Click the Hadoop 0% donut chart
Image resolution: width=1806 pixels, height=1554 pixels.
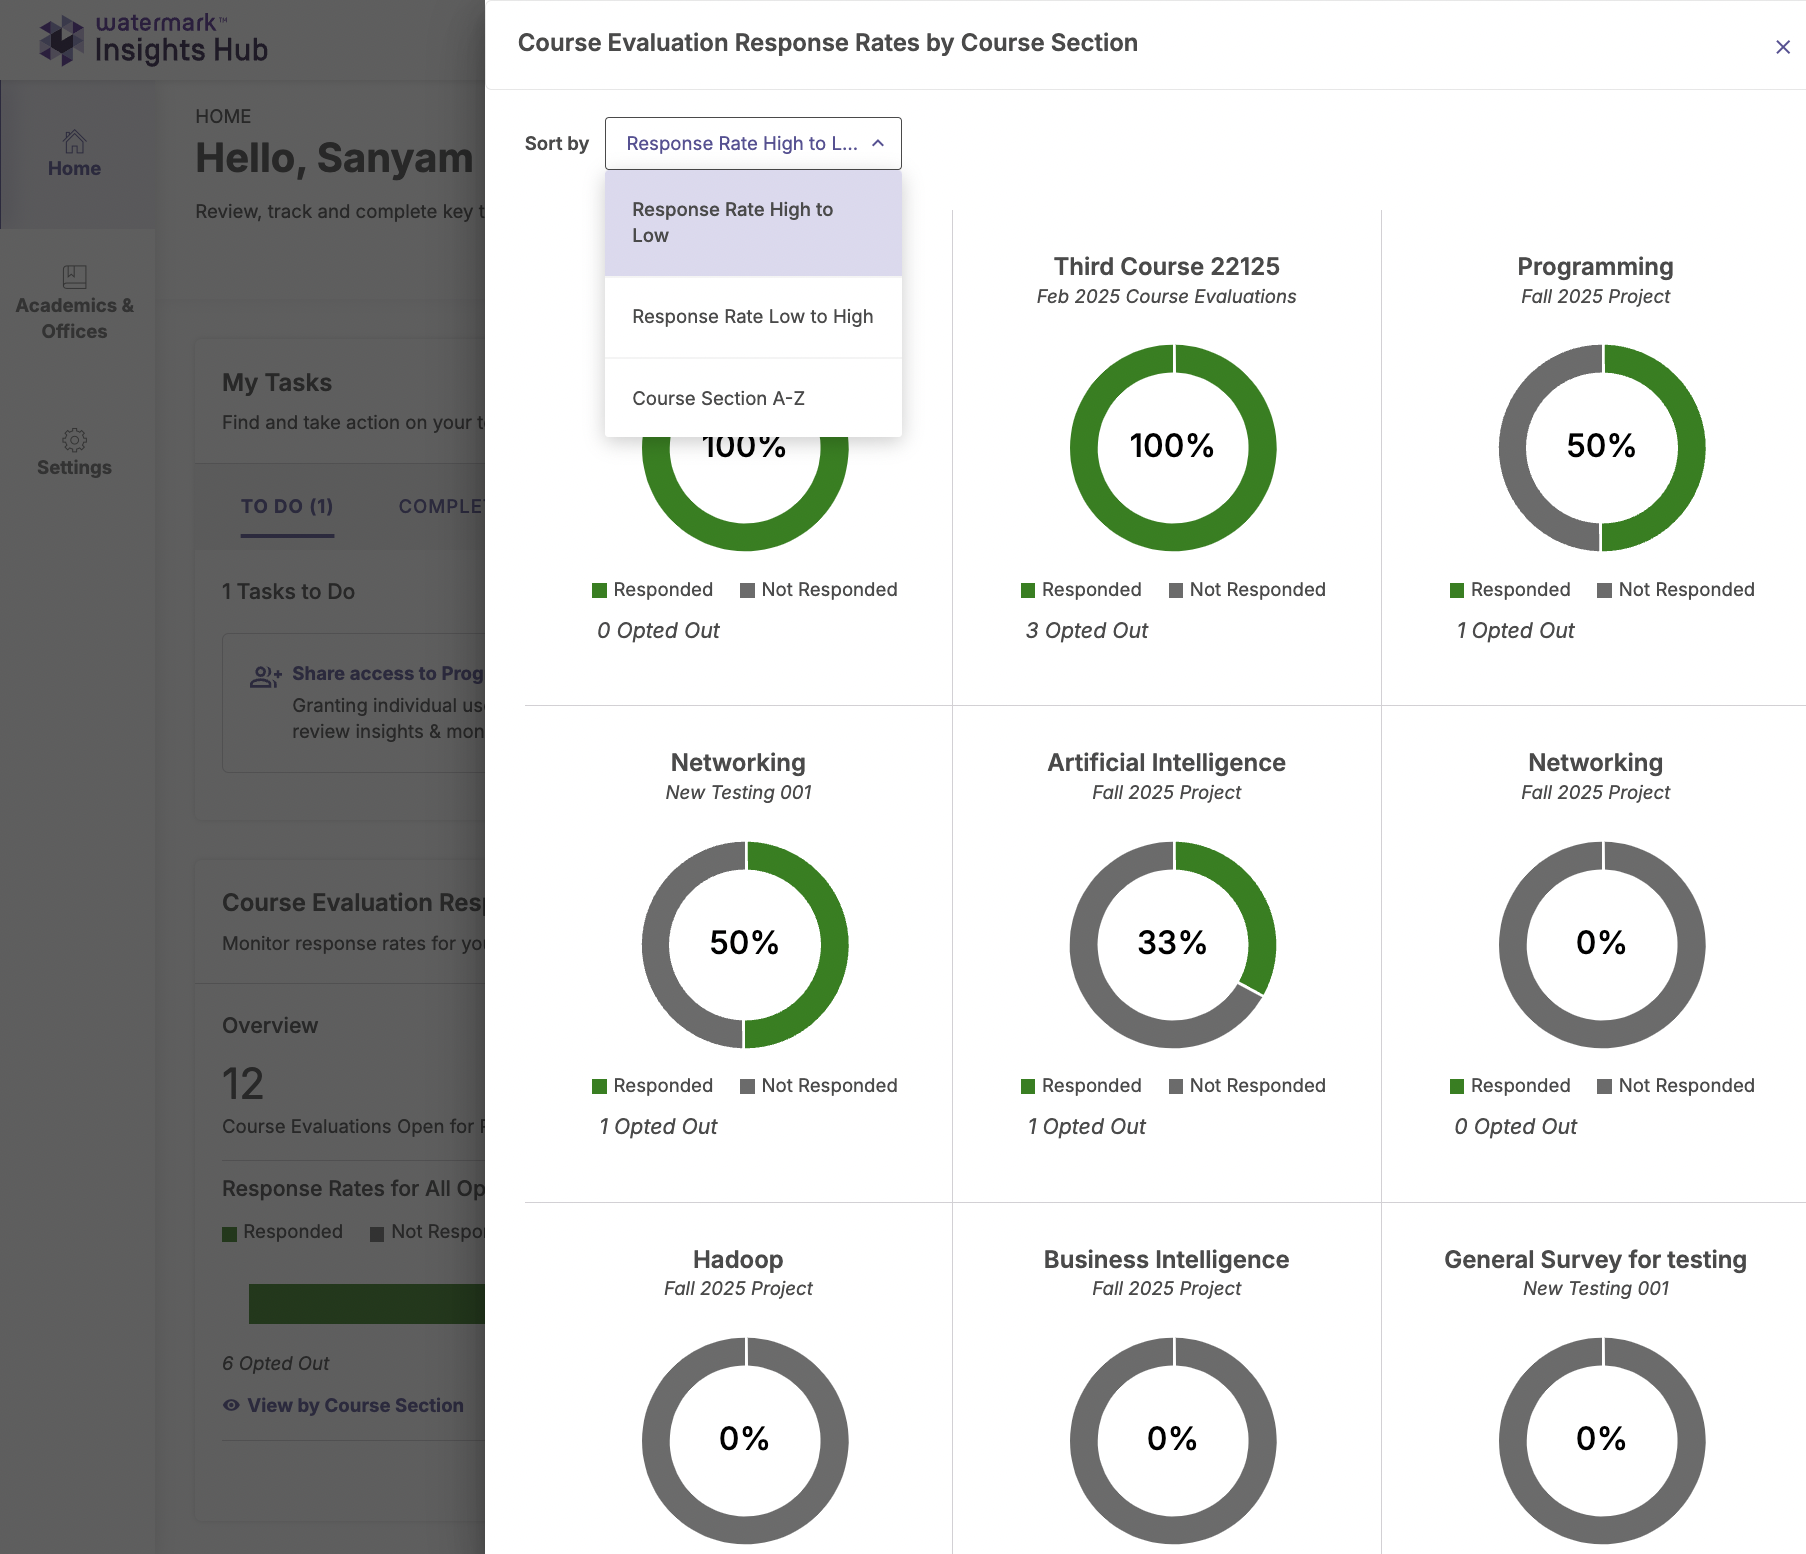tap(745, 1440)
